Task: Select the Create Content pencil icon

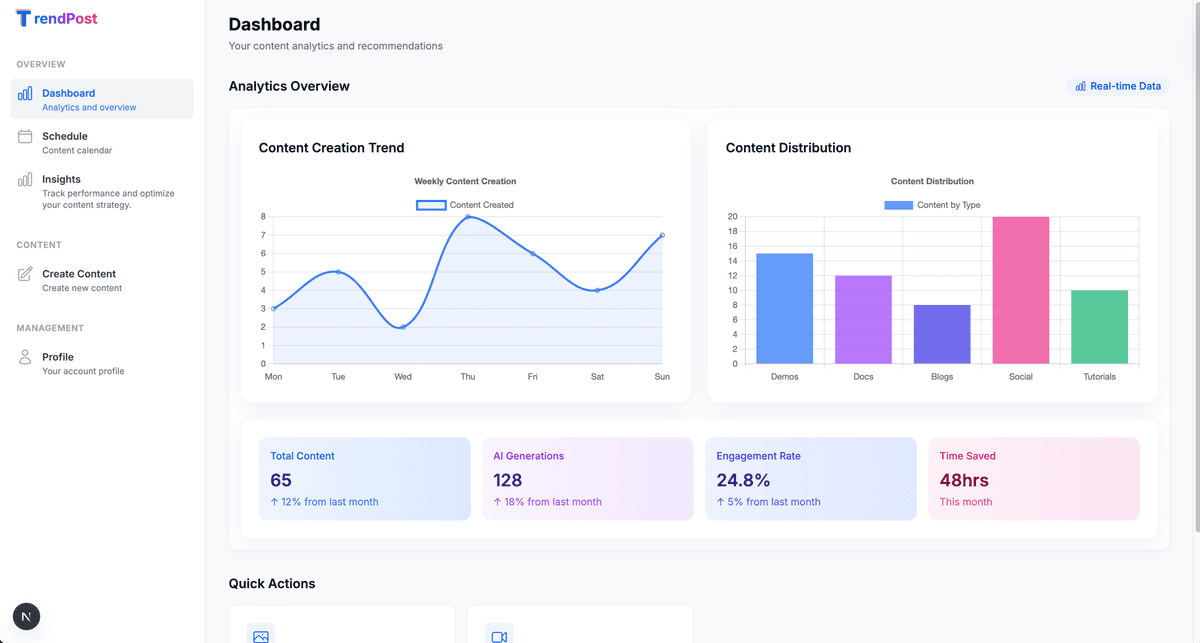Action: point(24,272)
